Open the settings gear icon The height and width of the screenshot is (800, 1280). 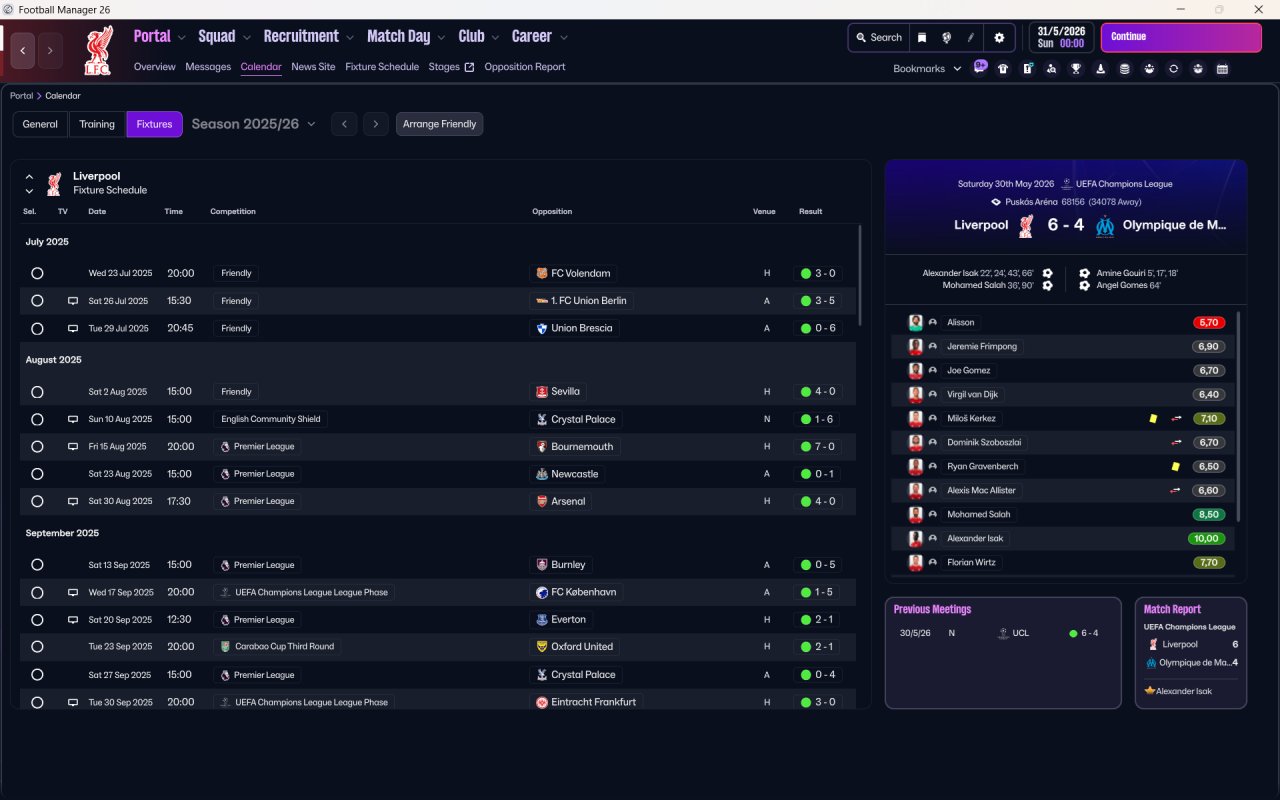tap(998, 37)
